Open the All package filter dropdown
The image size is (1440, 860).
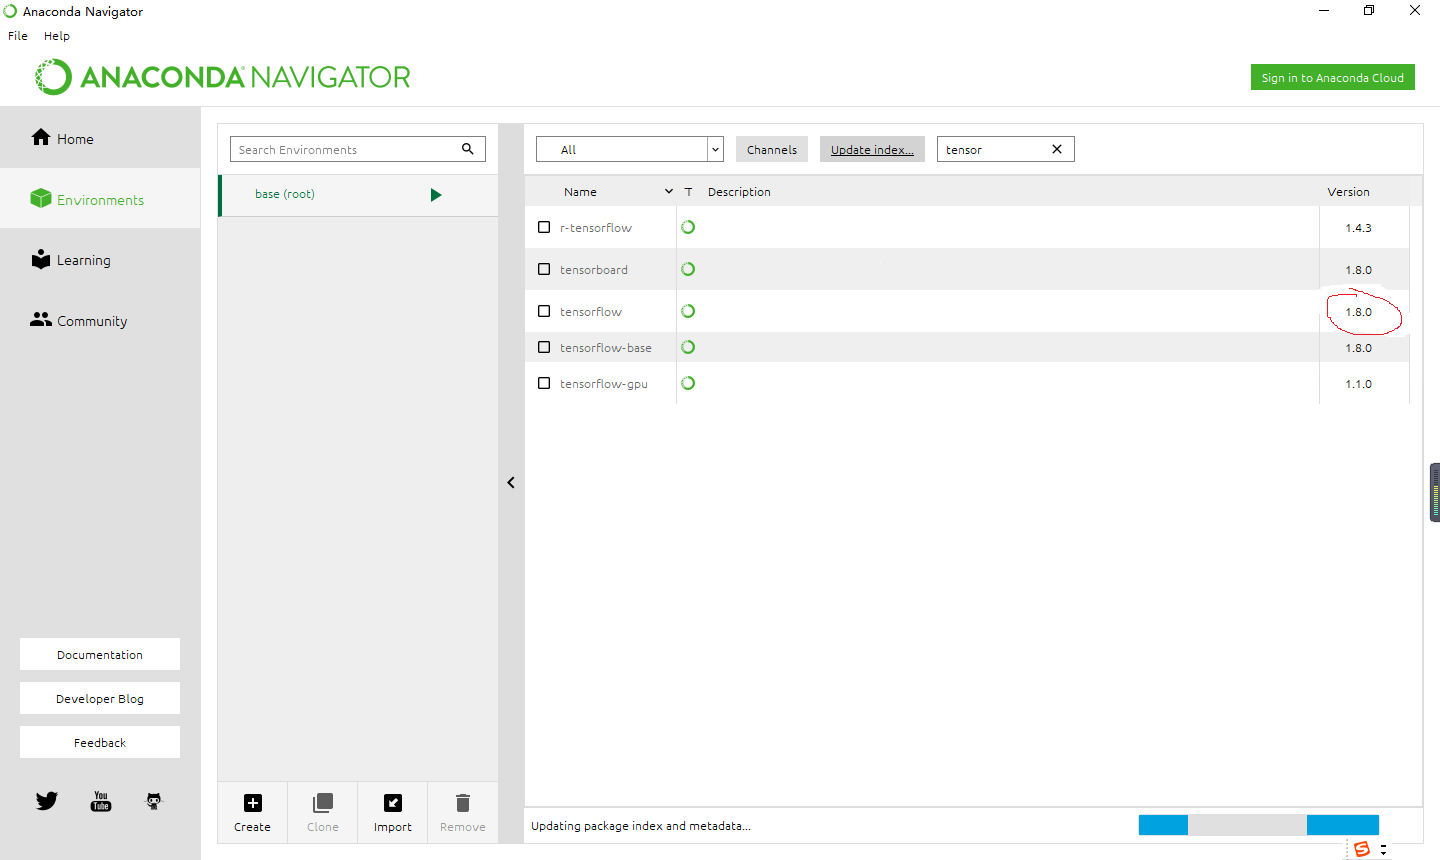(630, 149)
